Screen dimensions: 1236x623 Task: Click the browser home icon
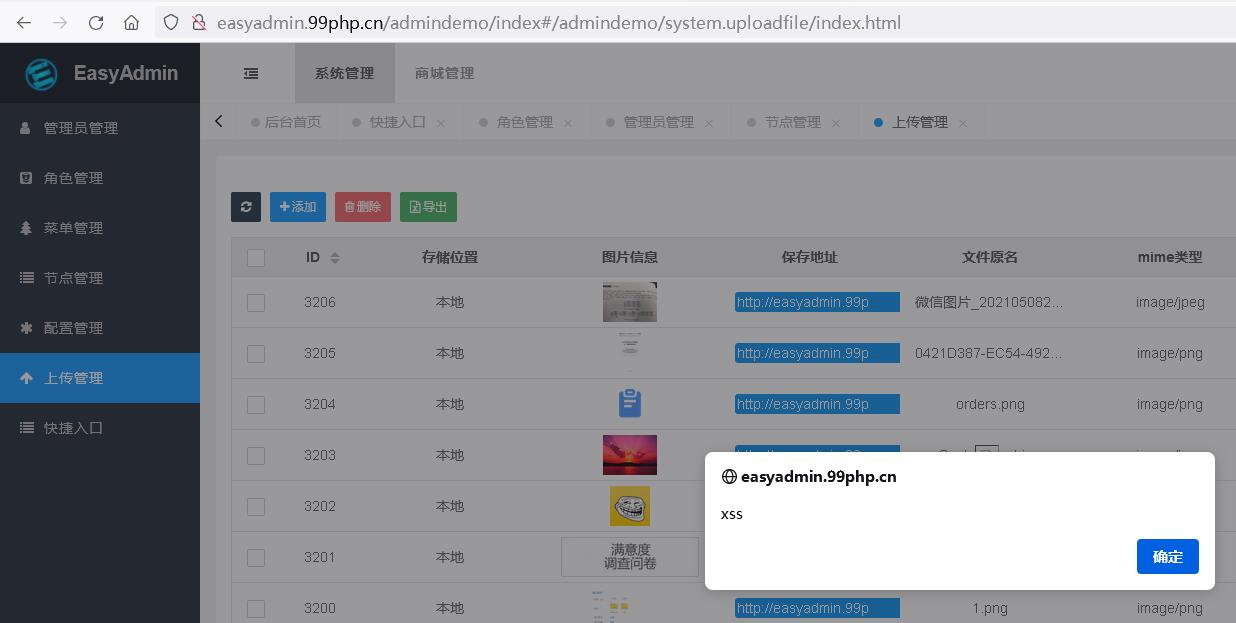pos(131,21)
